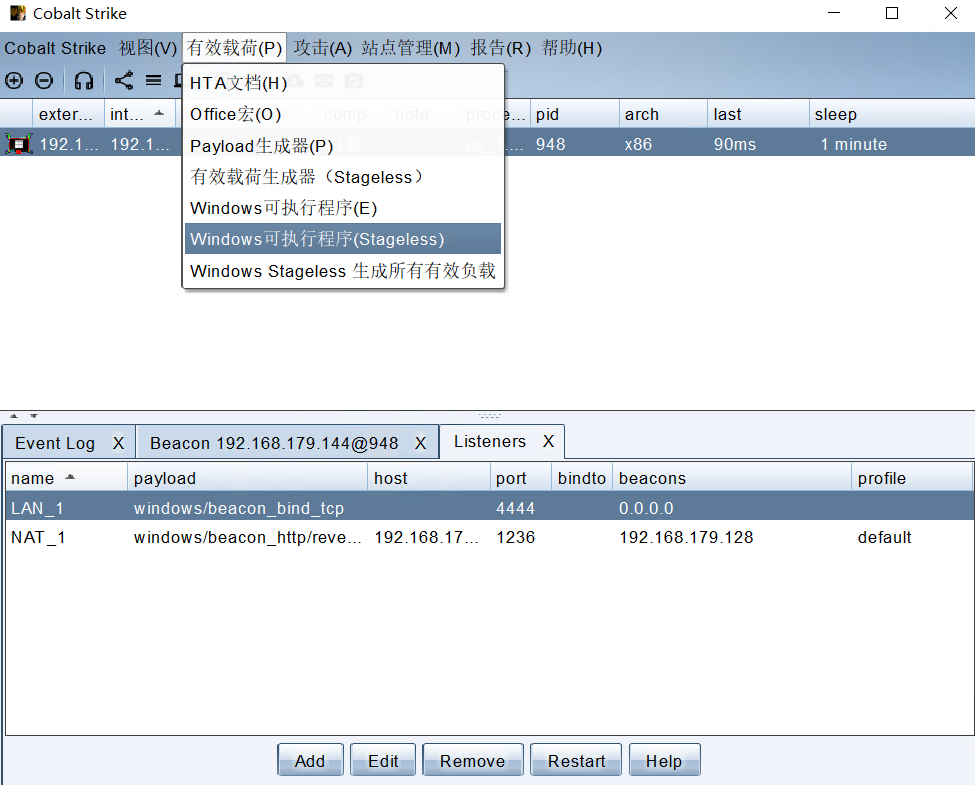Viewport: 975px width, 785px height.
Task: Click the compromised host beacon icon in the session row
Action: point(19,144)
